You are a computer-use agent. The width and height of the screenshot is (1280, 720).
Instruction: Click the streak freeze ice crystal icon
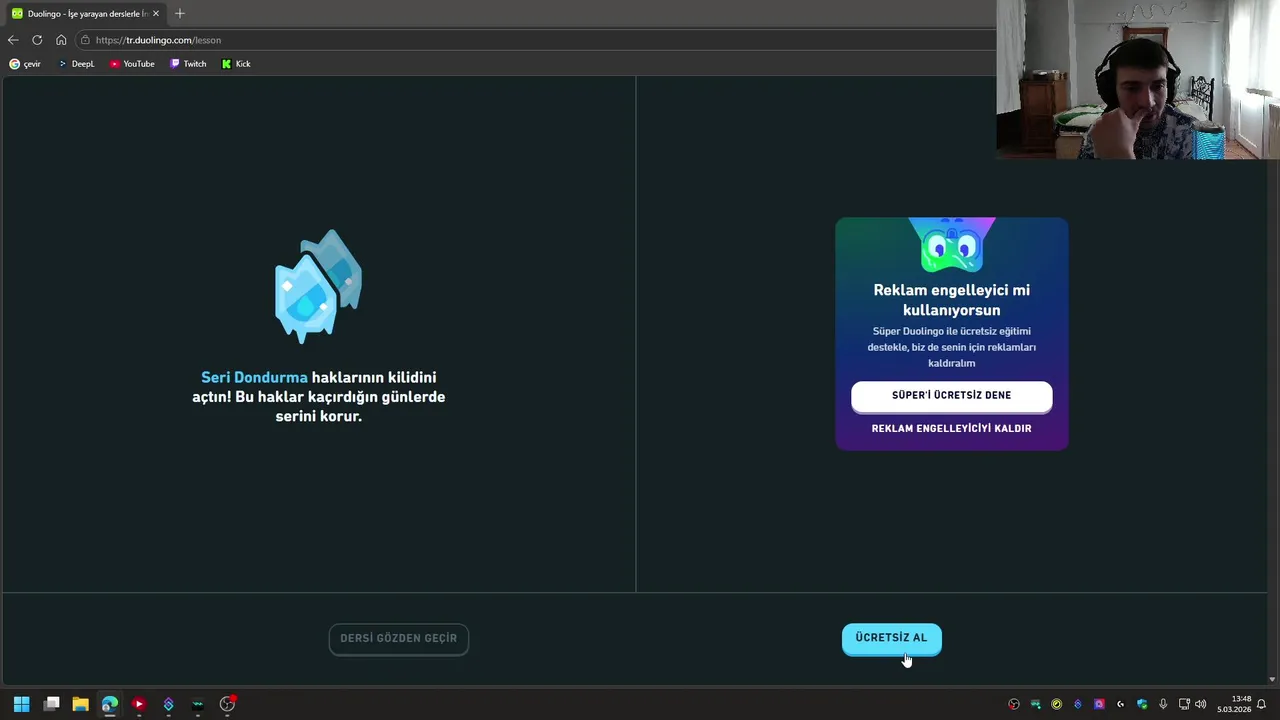point(318,286)
